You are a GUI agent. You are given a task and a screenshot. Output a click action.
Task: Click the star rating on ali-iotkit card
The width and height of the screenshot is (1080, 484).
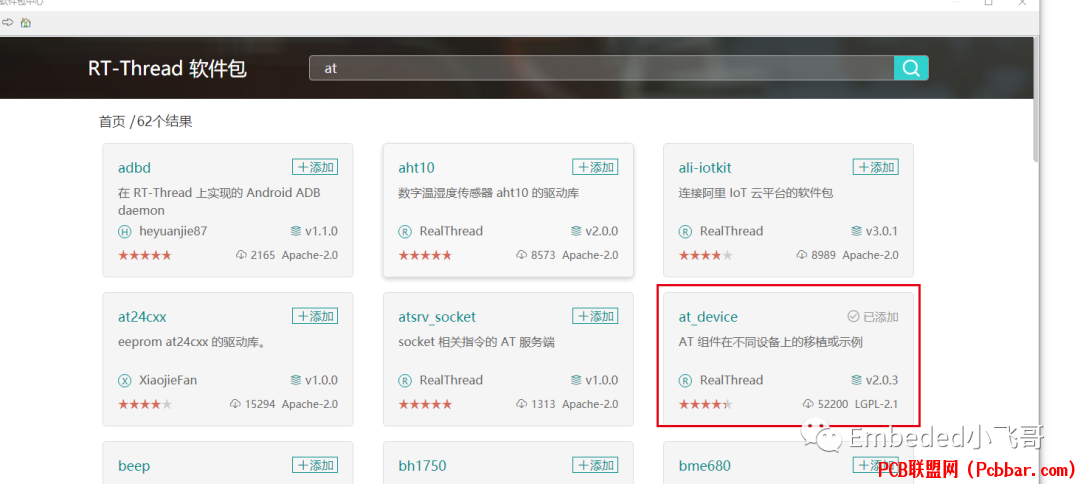[705, 255]
